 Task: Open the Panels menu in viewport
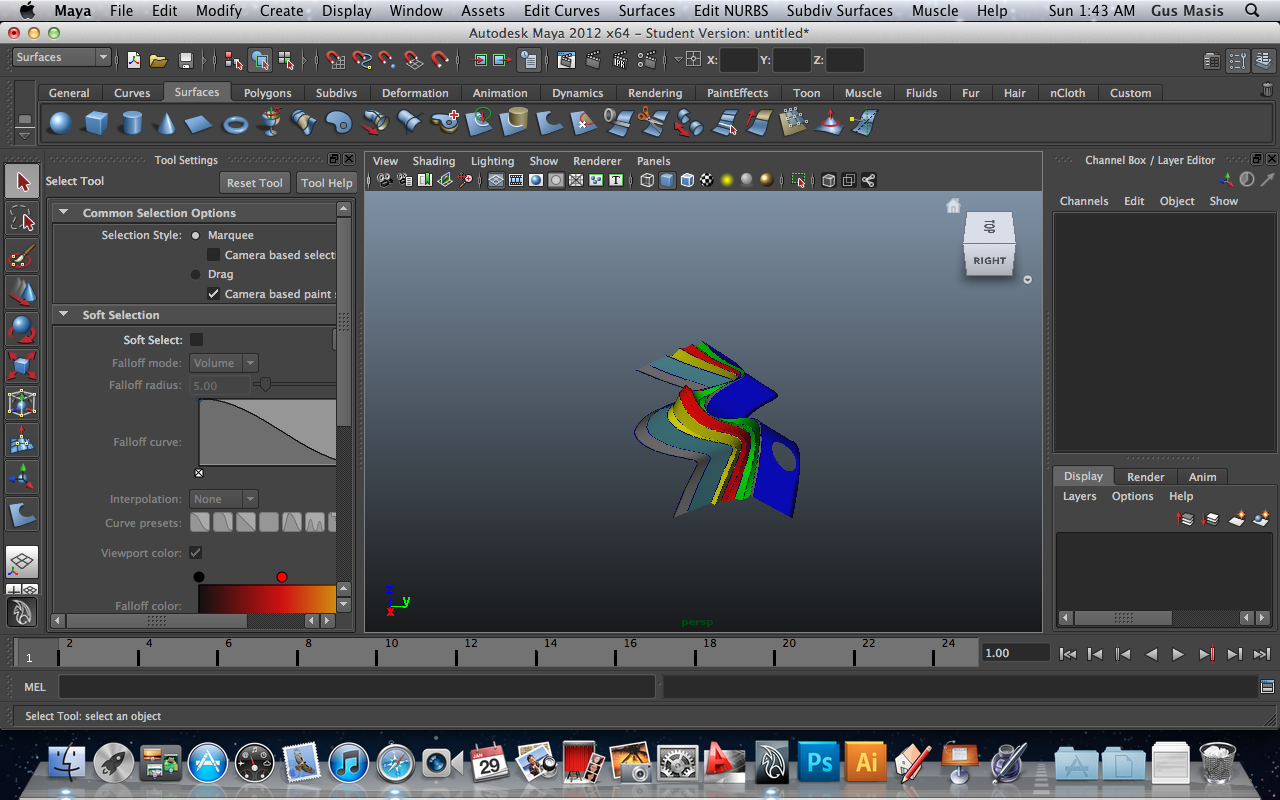(x=654, y=161)
